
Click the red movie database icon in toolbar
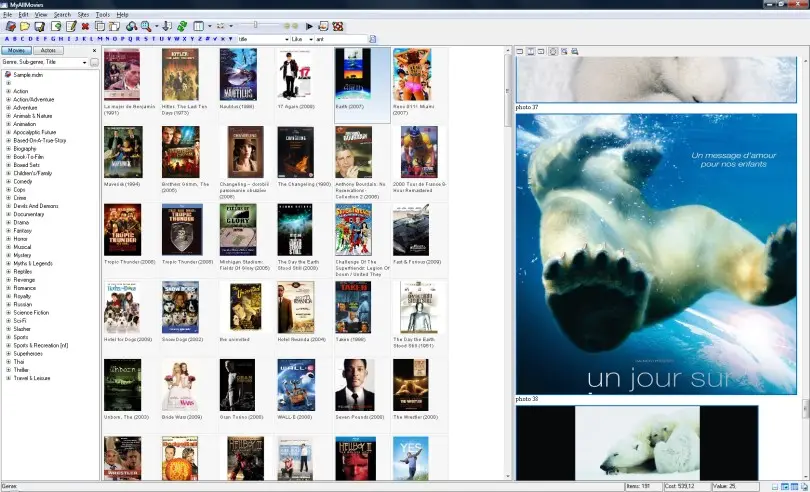click(x=10, y=26)
